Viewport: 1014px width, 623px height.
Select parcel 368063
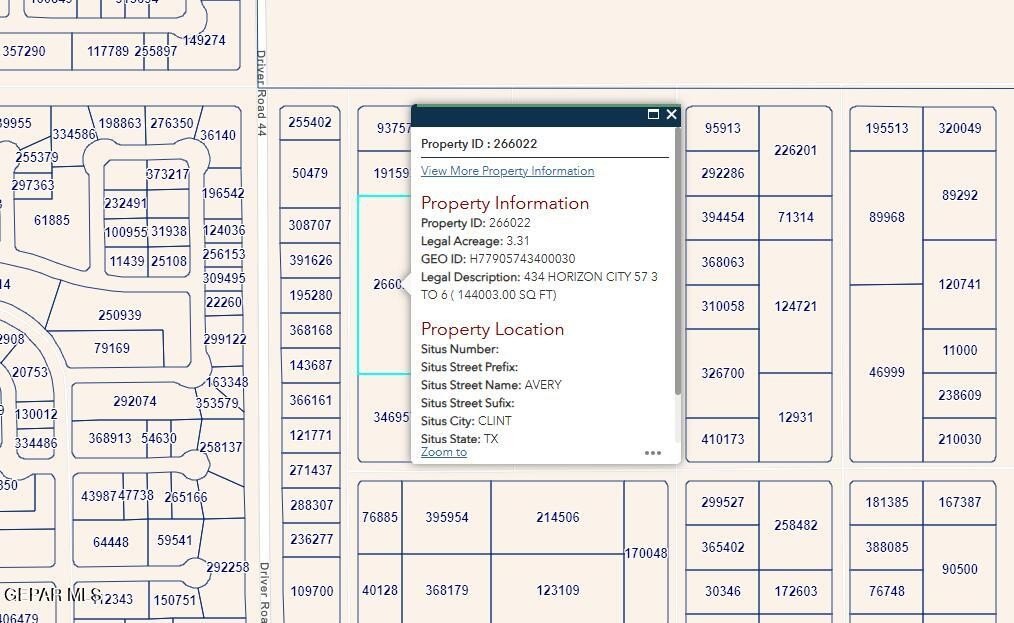(x=722, y=262)
